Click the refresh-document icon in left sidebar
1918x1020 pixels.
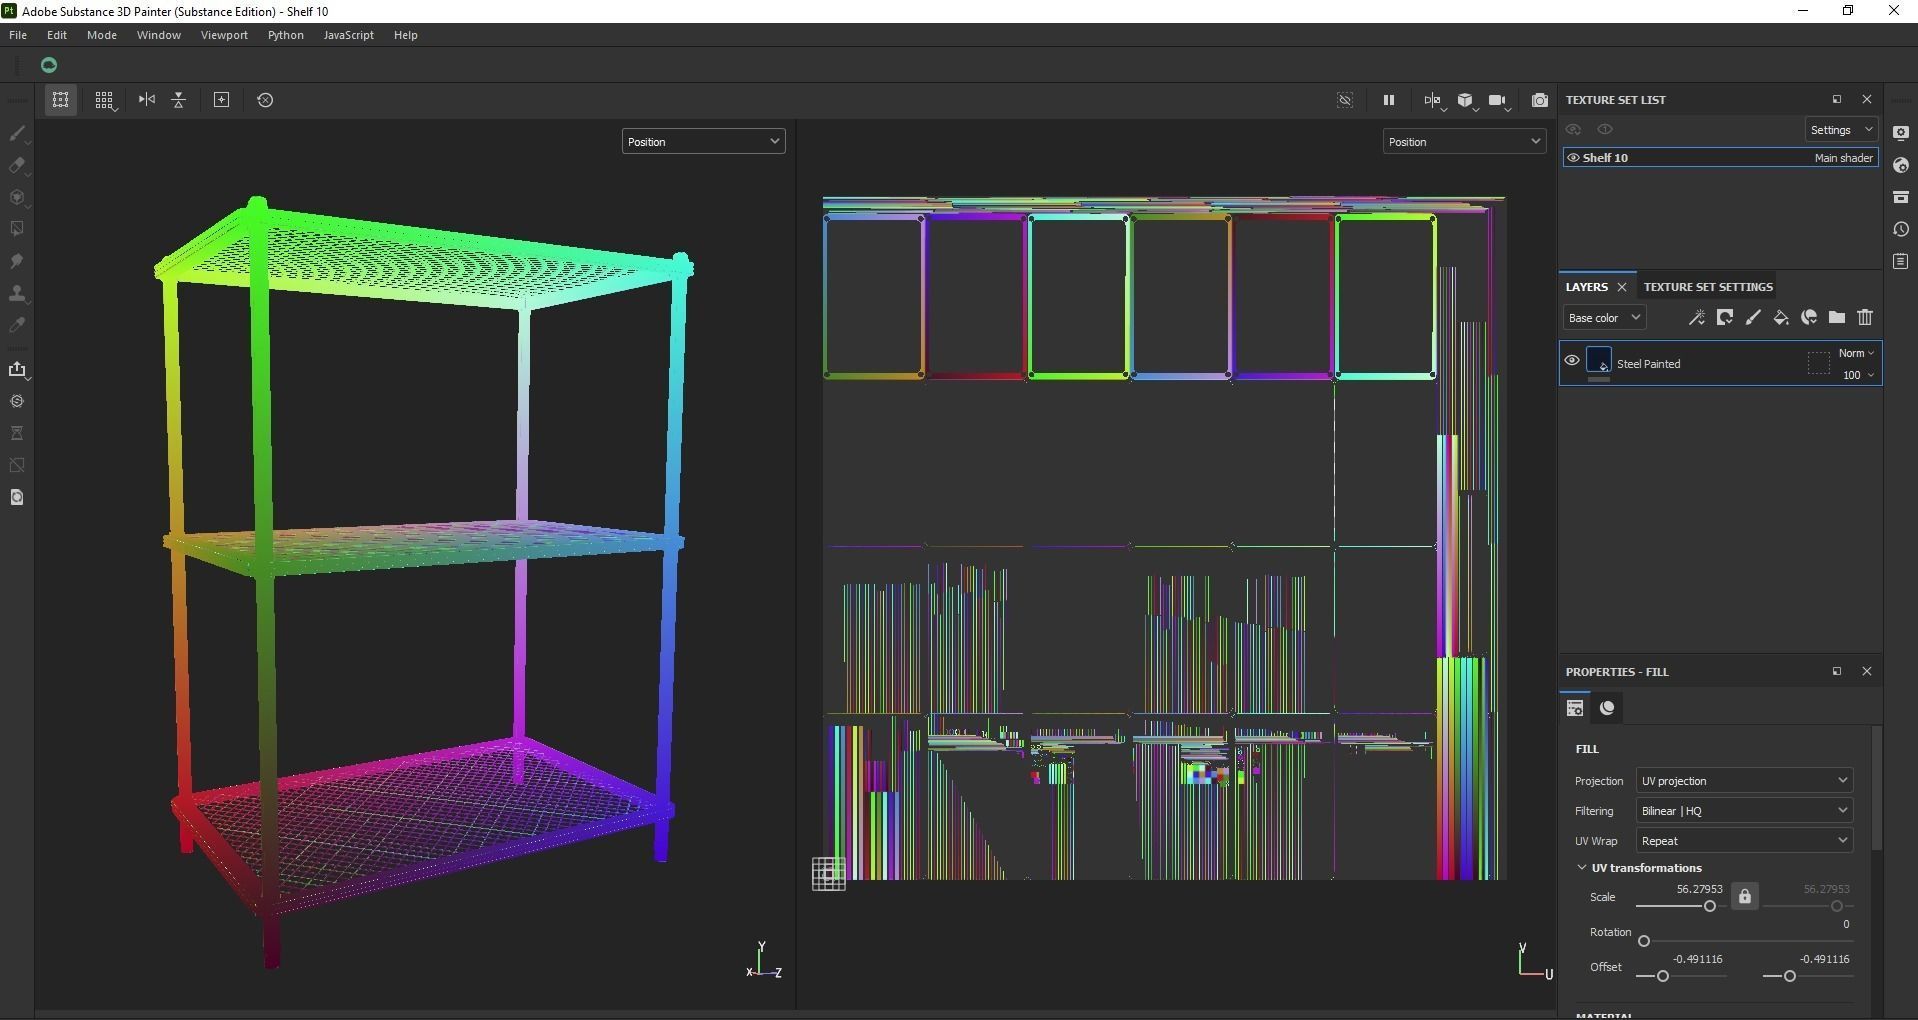tap(17, 497)
